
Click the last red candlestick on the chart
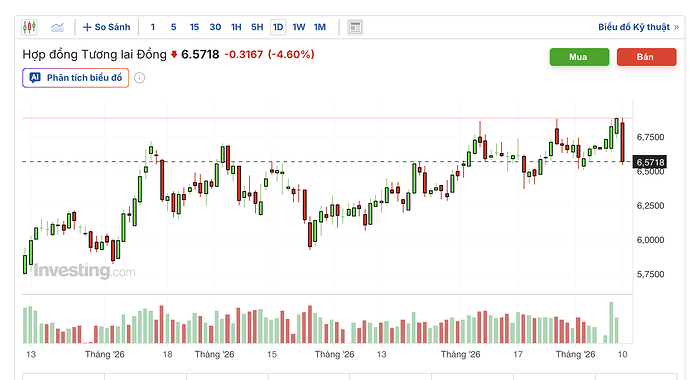(x=622, y=142)
